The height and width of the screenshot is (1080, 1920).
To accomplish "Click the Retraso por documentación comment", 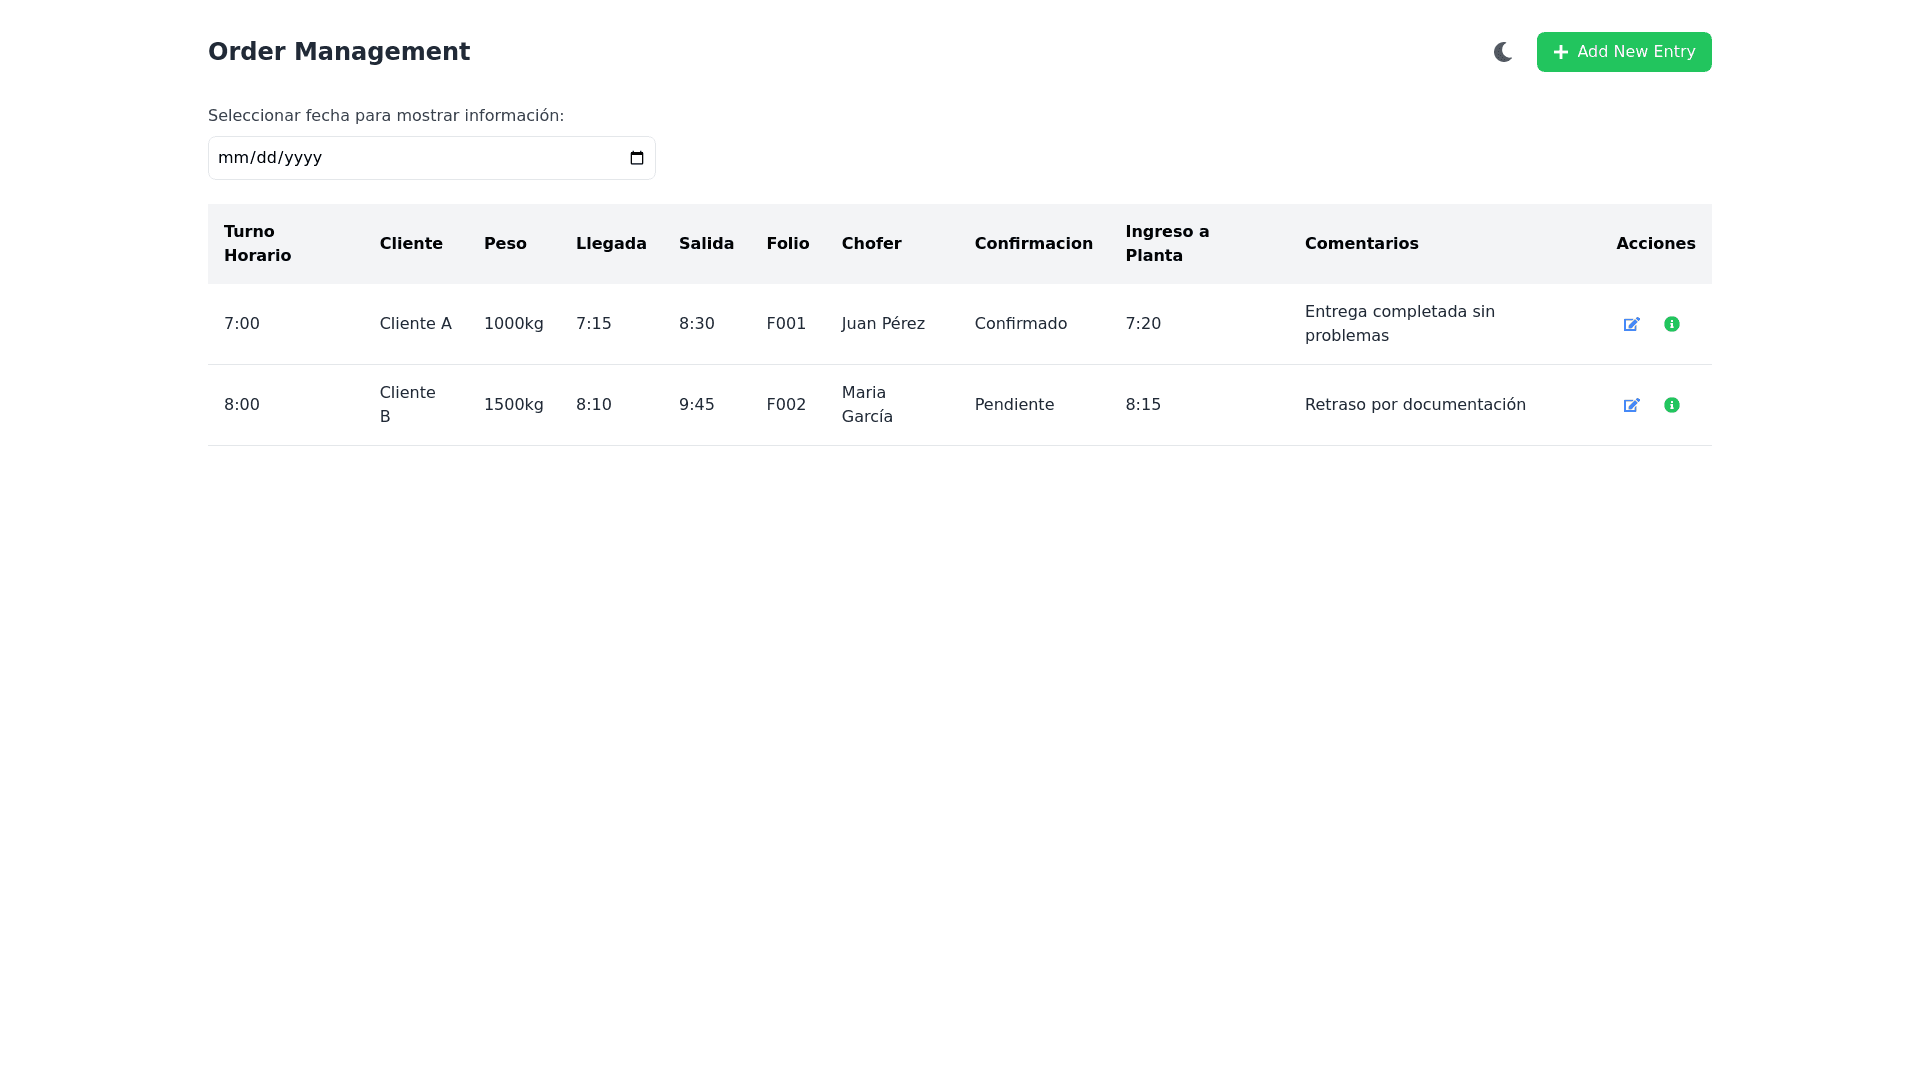I will [x=1415, y=405].
